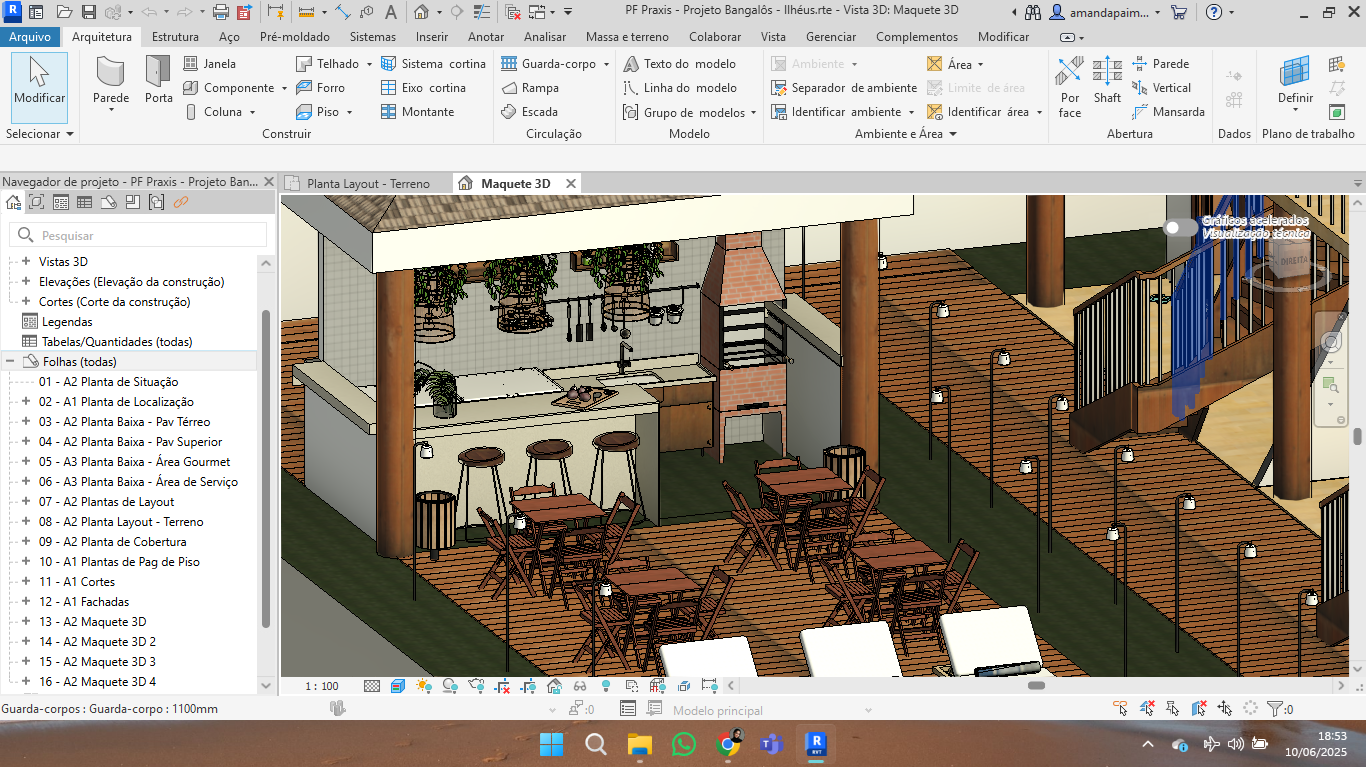Image resolution: width=1366 pixels, height=767 pixels.
Task: Open the Arquivo menu
Action: click(30, 36)
